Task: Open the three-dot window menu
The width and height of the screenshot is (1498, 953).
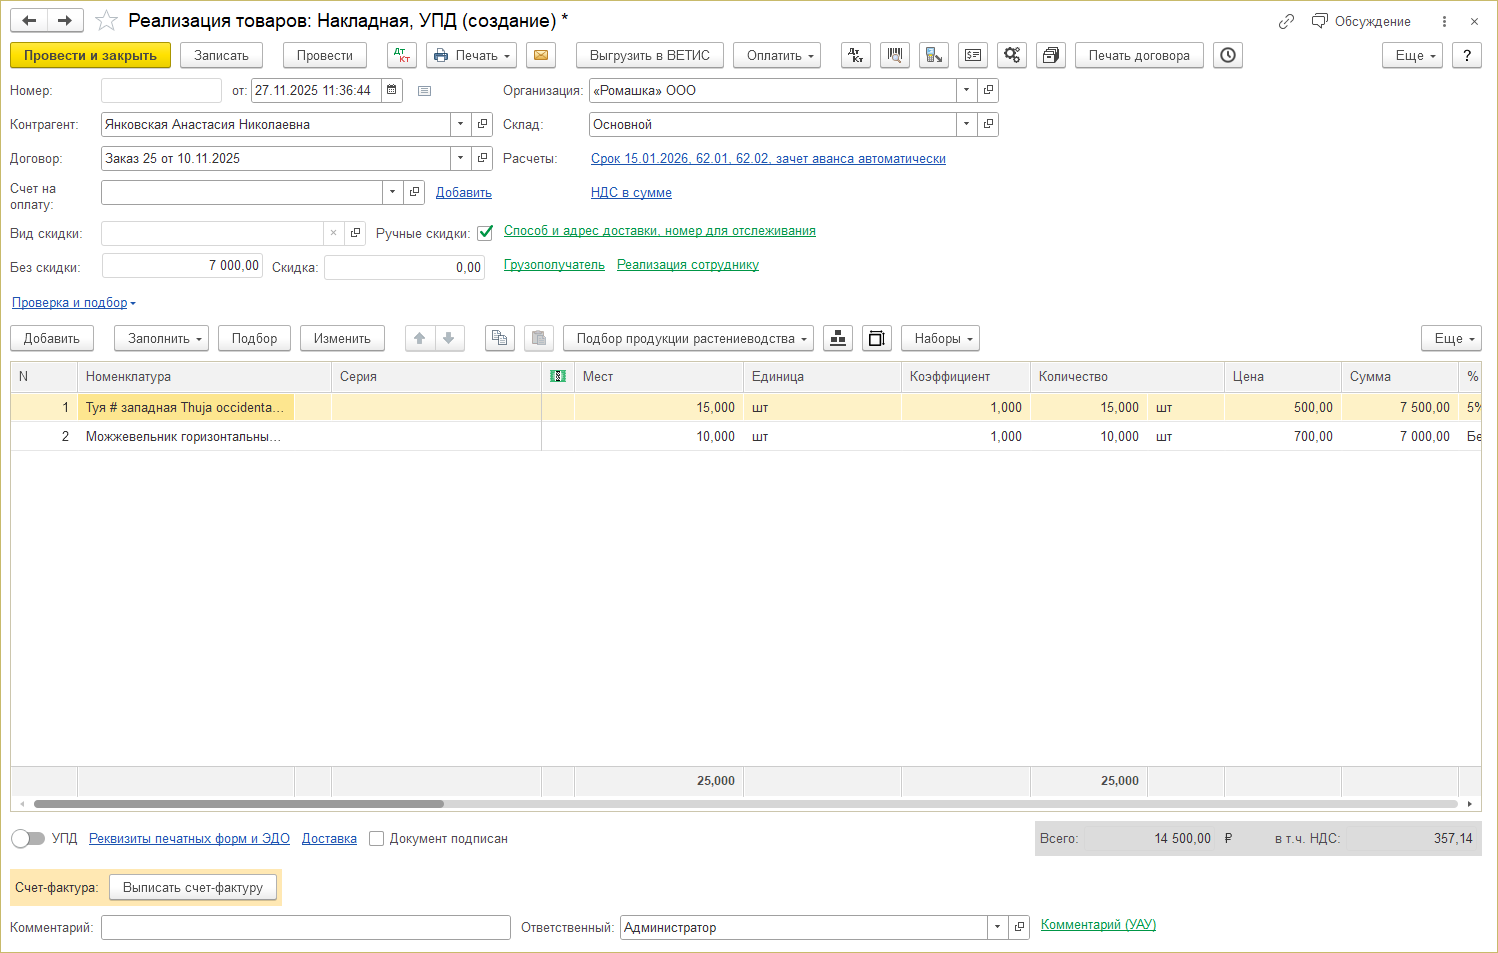Action: pyautogui.click(x=1444, y=21)
